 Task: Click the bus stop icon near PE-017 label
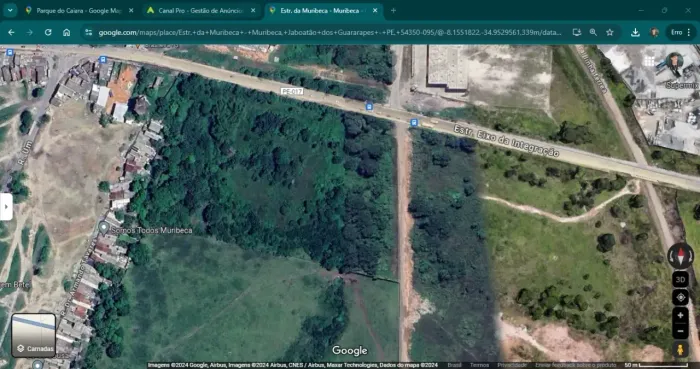click(369, 107)
